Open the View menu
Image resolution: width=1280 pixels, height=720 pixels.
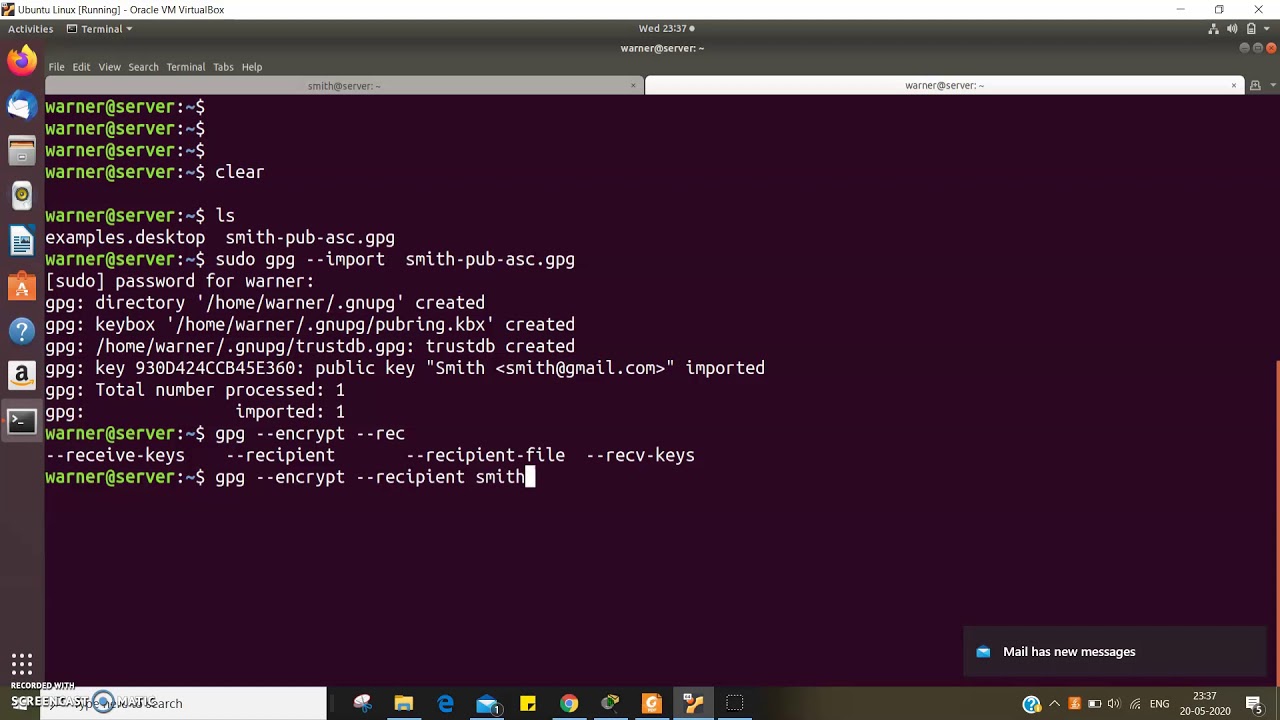[109, 67]
